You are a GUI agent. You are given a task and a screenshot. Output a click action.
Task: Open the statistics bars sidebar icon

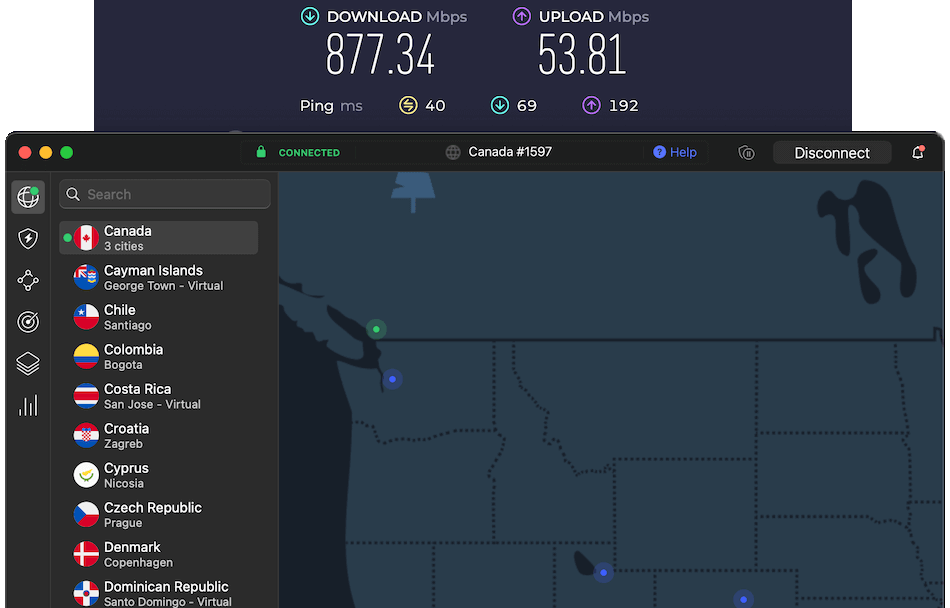coord(28,405)
